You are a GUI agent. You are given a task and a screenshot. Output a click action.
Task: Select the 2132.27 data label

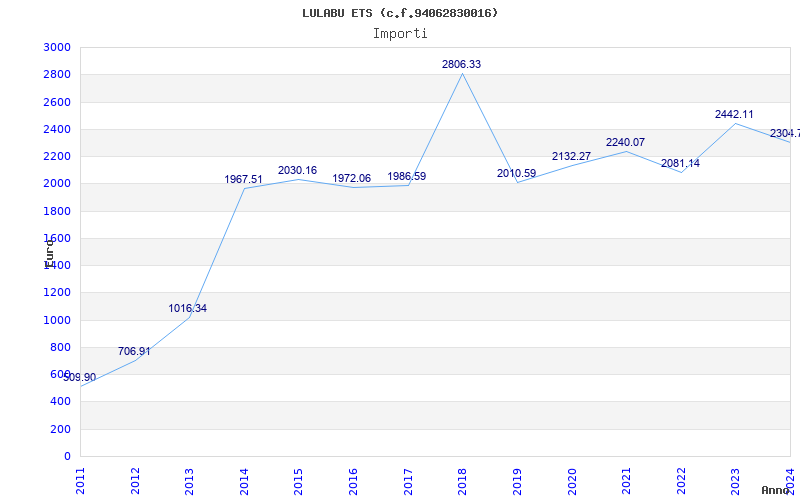pyautogui.click(x=571, y=157)
